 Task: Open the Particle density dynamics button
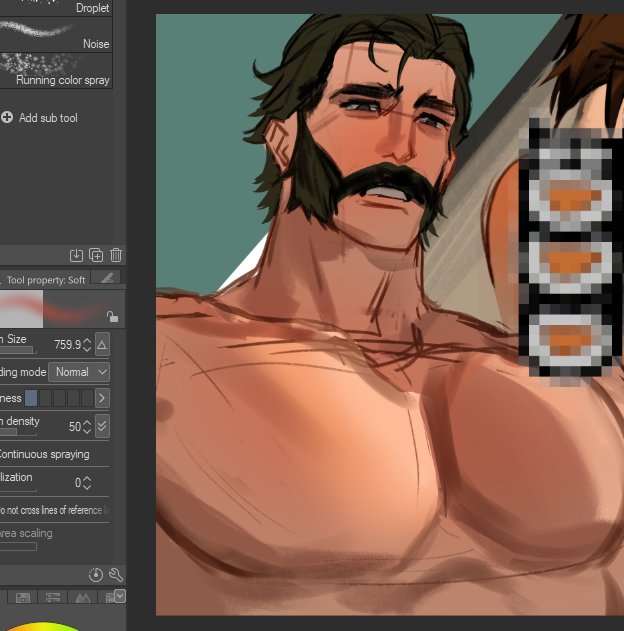coord(102,426)
